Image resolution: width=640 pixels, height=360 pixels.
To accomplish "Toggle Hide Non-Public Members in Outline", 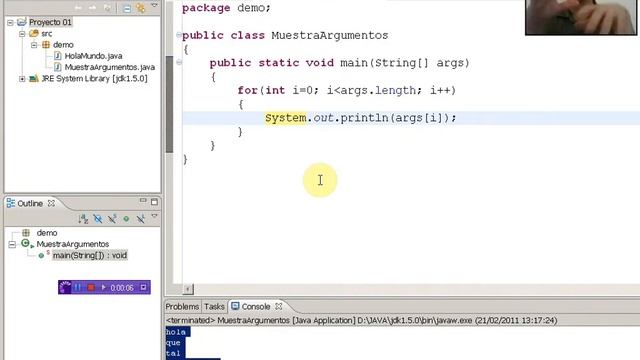I will tap(126, 219).
